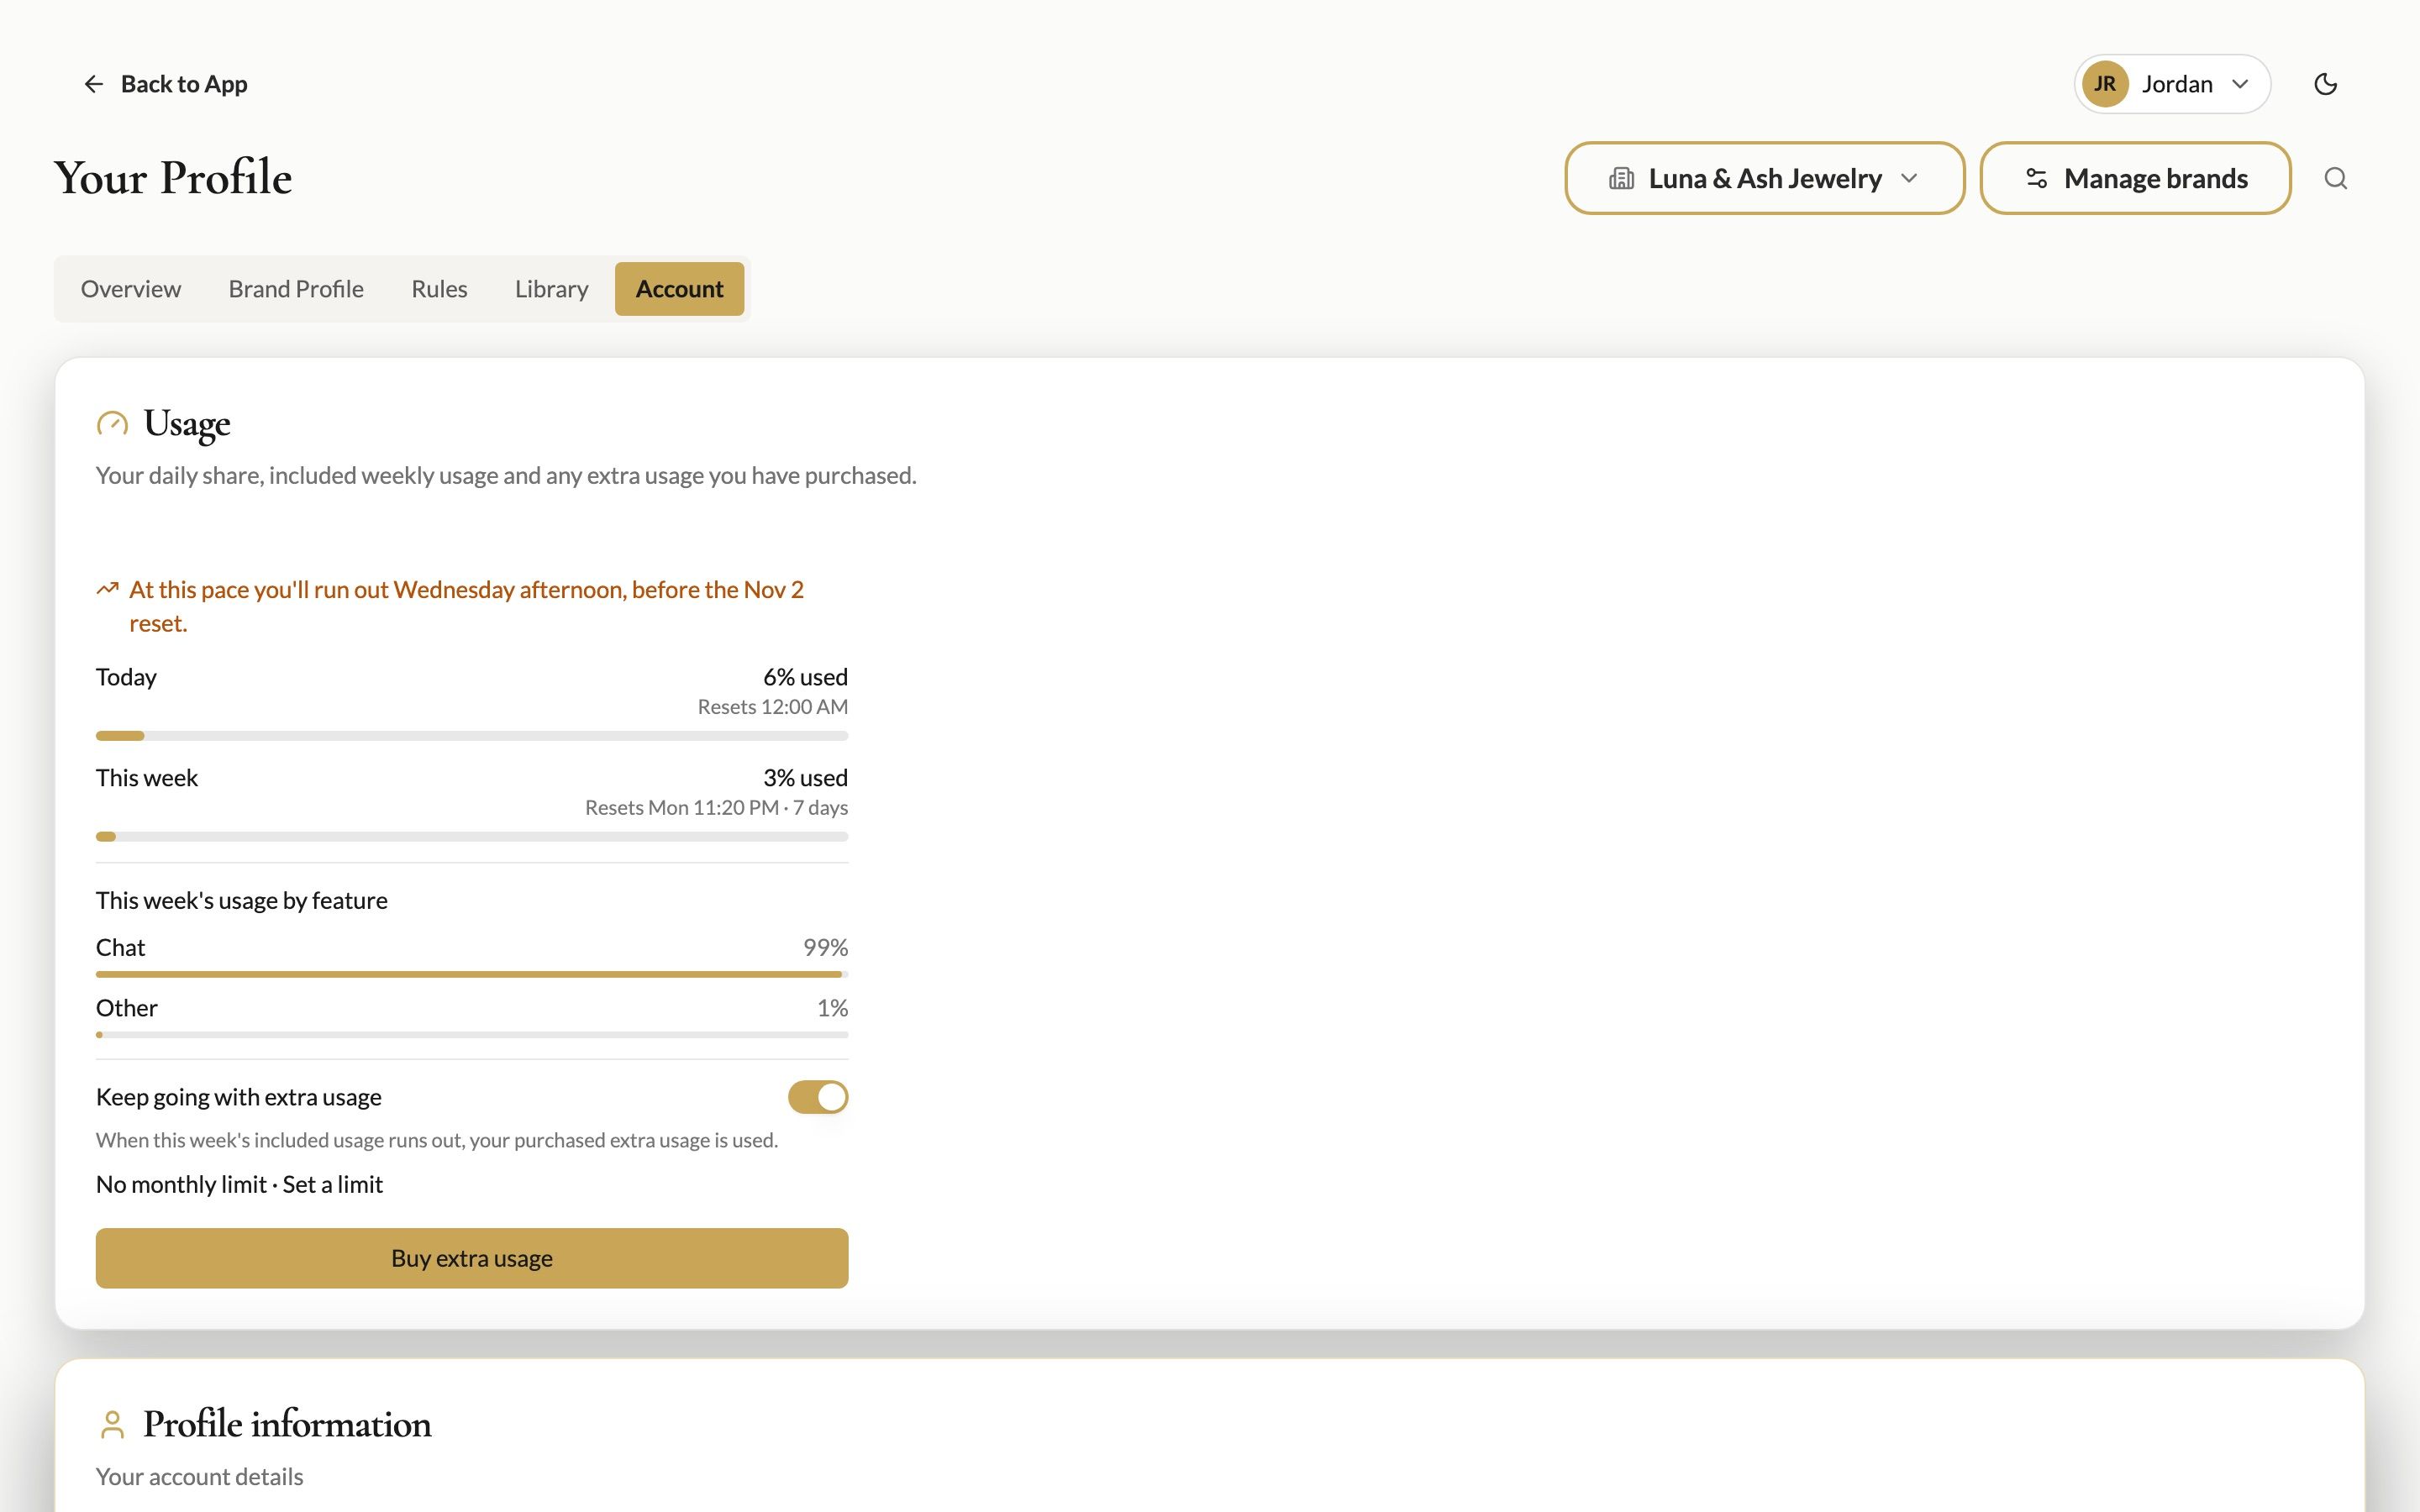Viewport: 2420px width, 1512px height.
Task: Click Buy extra usage button
Action: (472, 1258)
